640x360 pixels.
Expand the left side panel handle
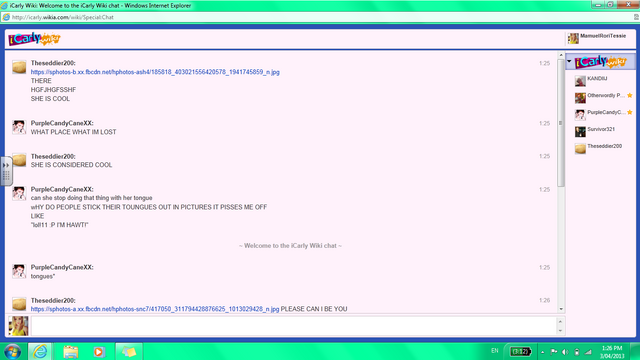6,171
